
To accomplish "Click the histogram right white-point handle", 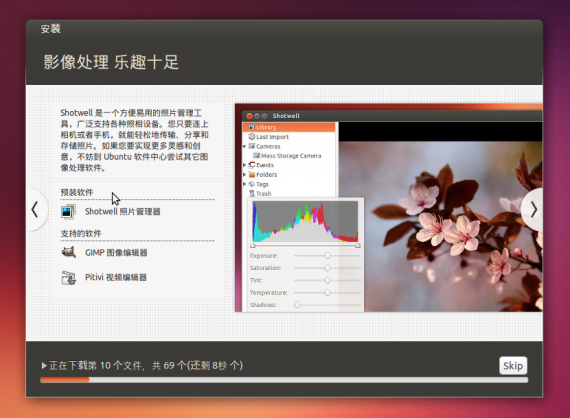I will pyautogui.click(x=358, y=246).
